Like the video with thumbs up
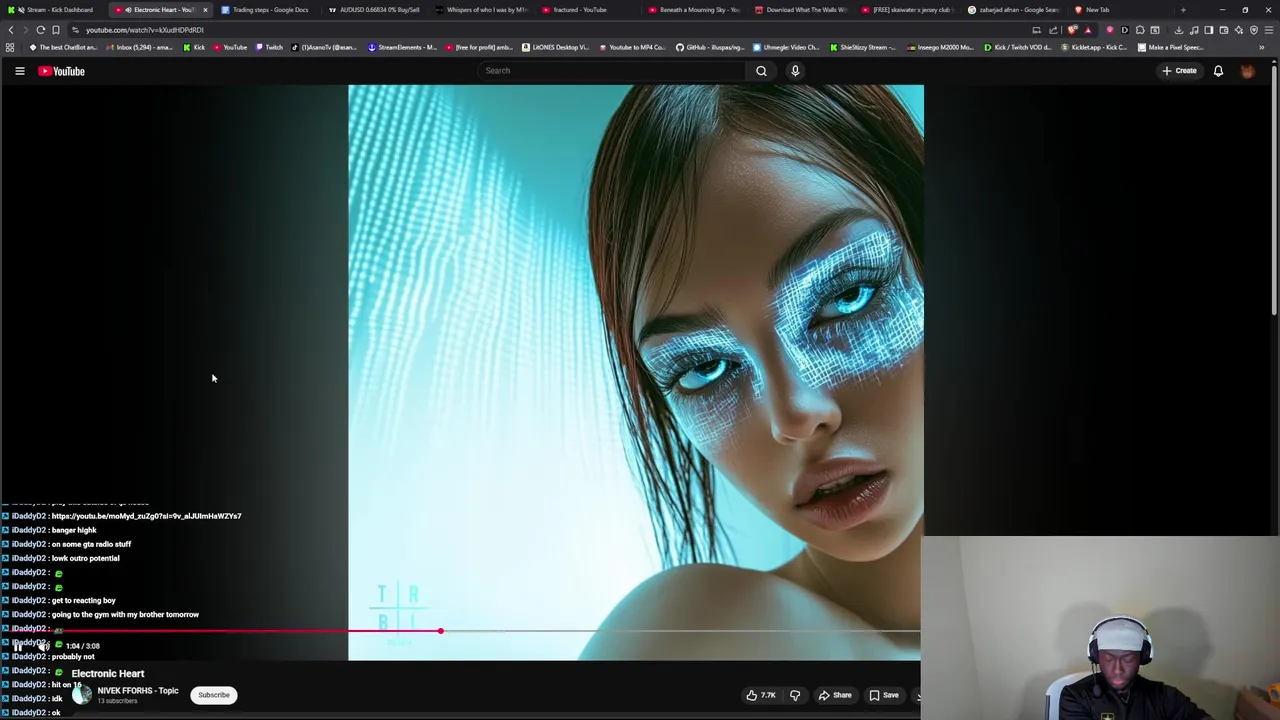The image size is (1280, 720). click(761, 695)
